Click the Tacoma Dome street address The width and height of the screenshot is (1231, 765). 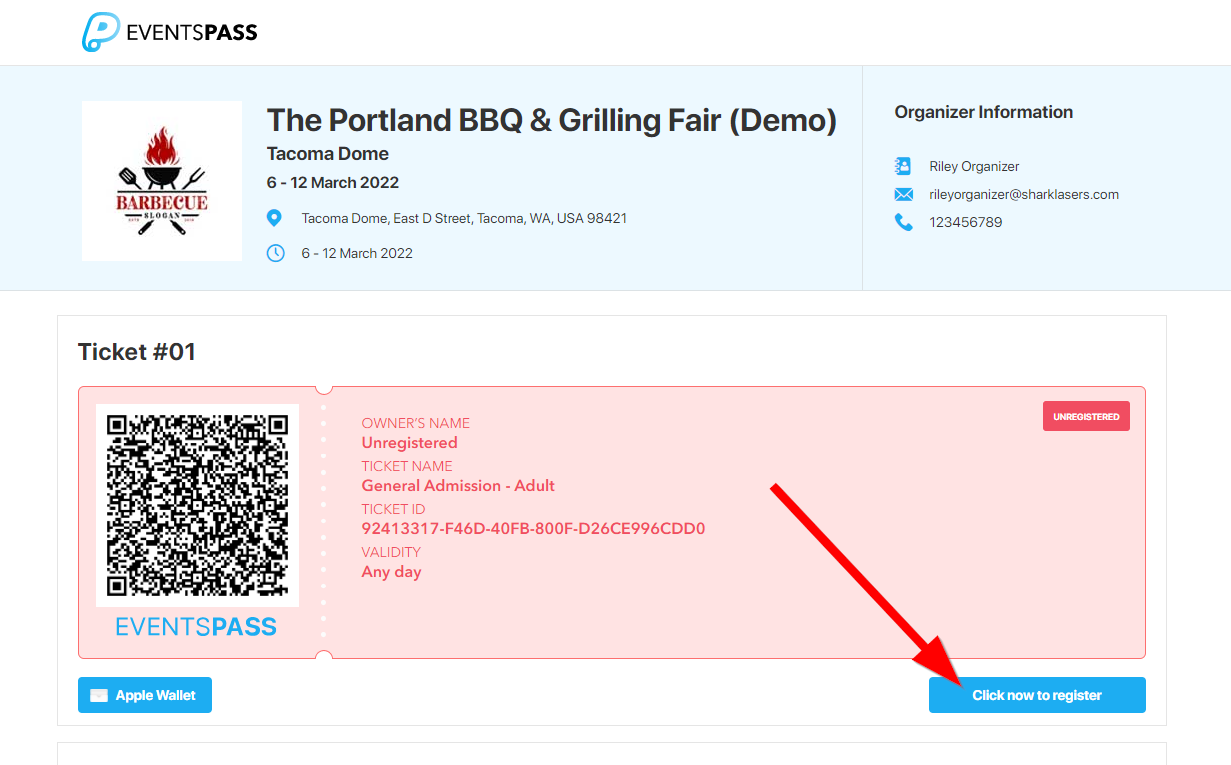click(464, 218)
